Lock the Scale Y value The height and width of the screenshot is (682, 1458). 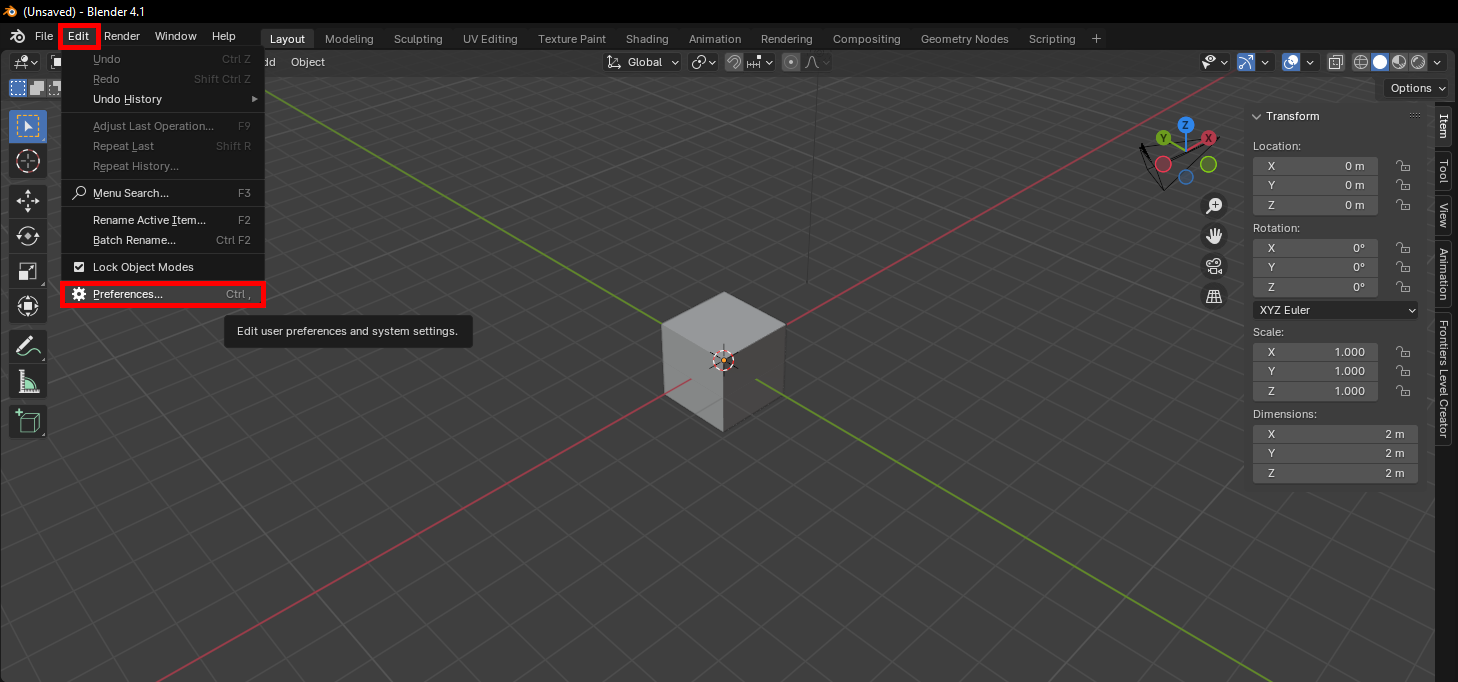coord(1403,371)
